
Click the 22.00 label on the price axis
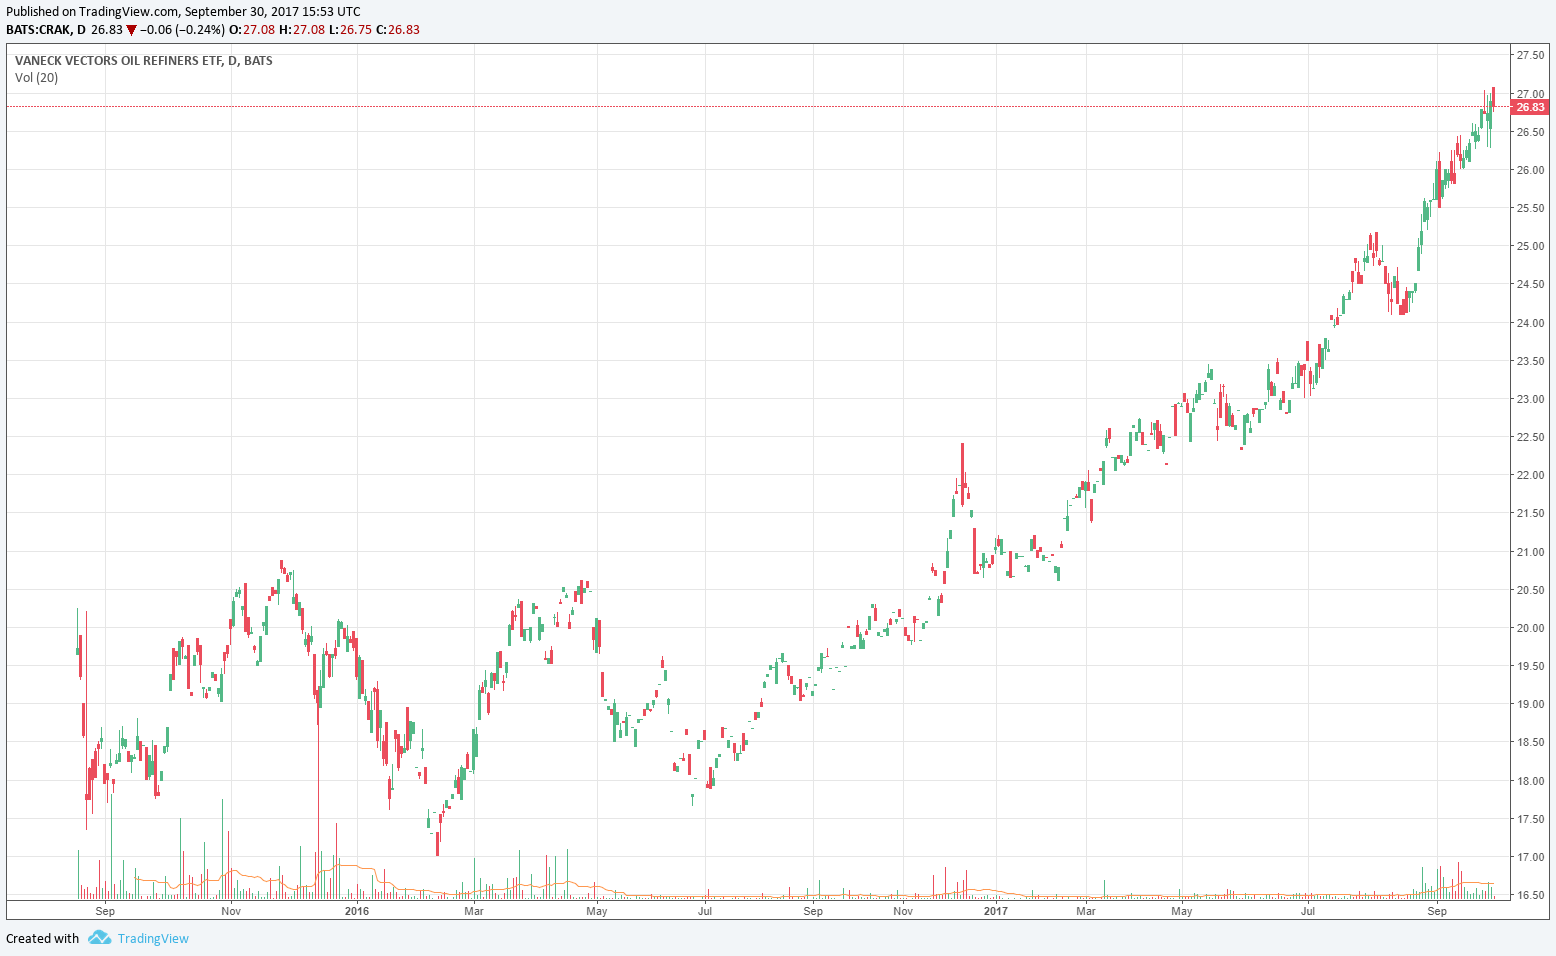(1529, 475)
